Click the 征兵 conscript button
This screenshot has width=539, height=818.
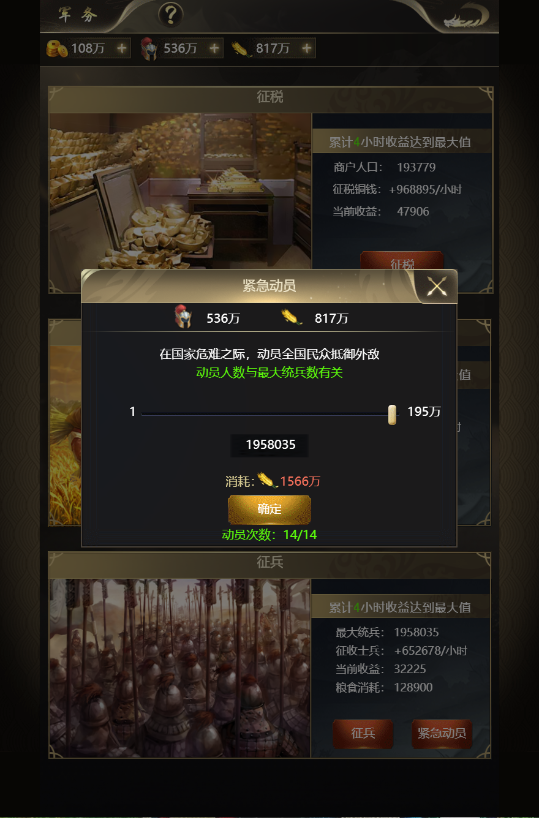click(x=363, y=733)
